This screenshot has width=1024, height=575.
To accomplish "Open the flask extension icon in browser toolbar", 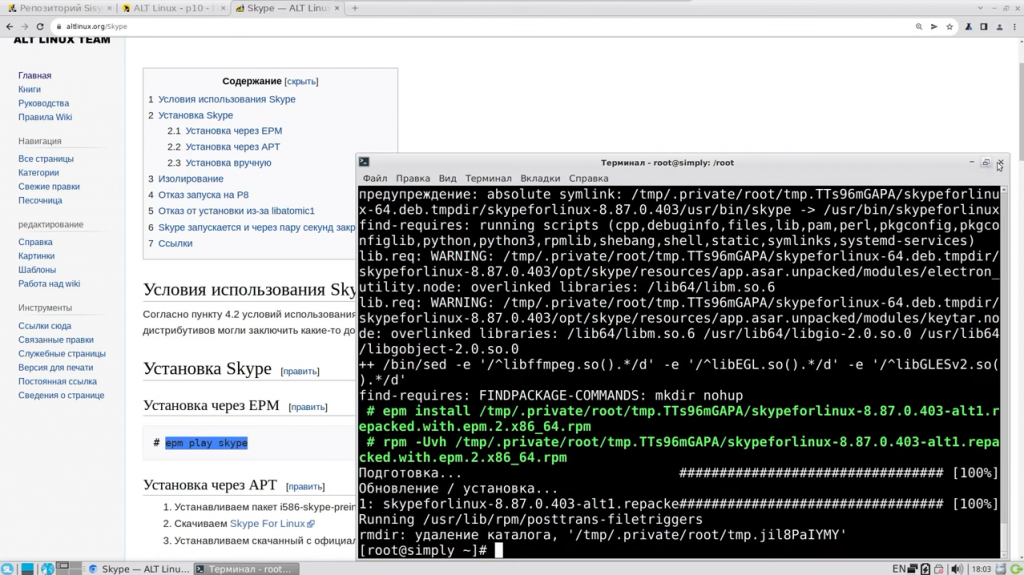I will 968,27.
